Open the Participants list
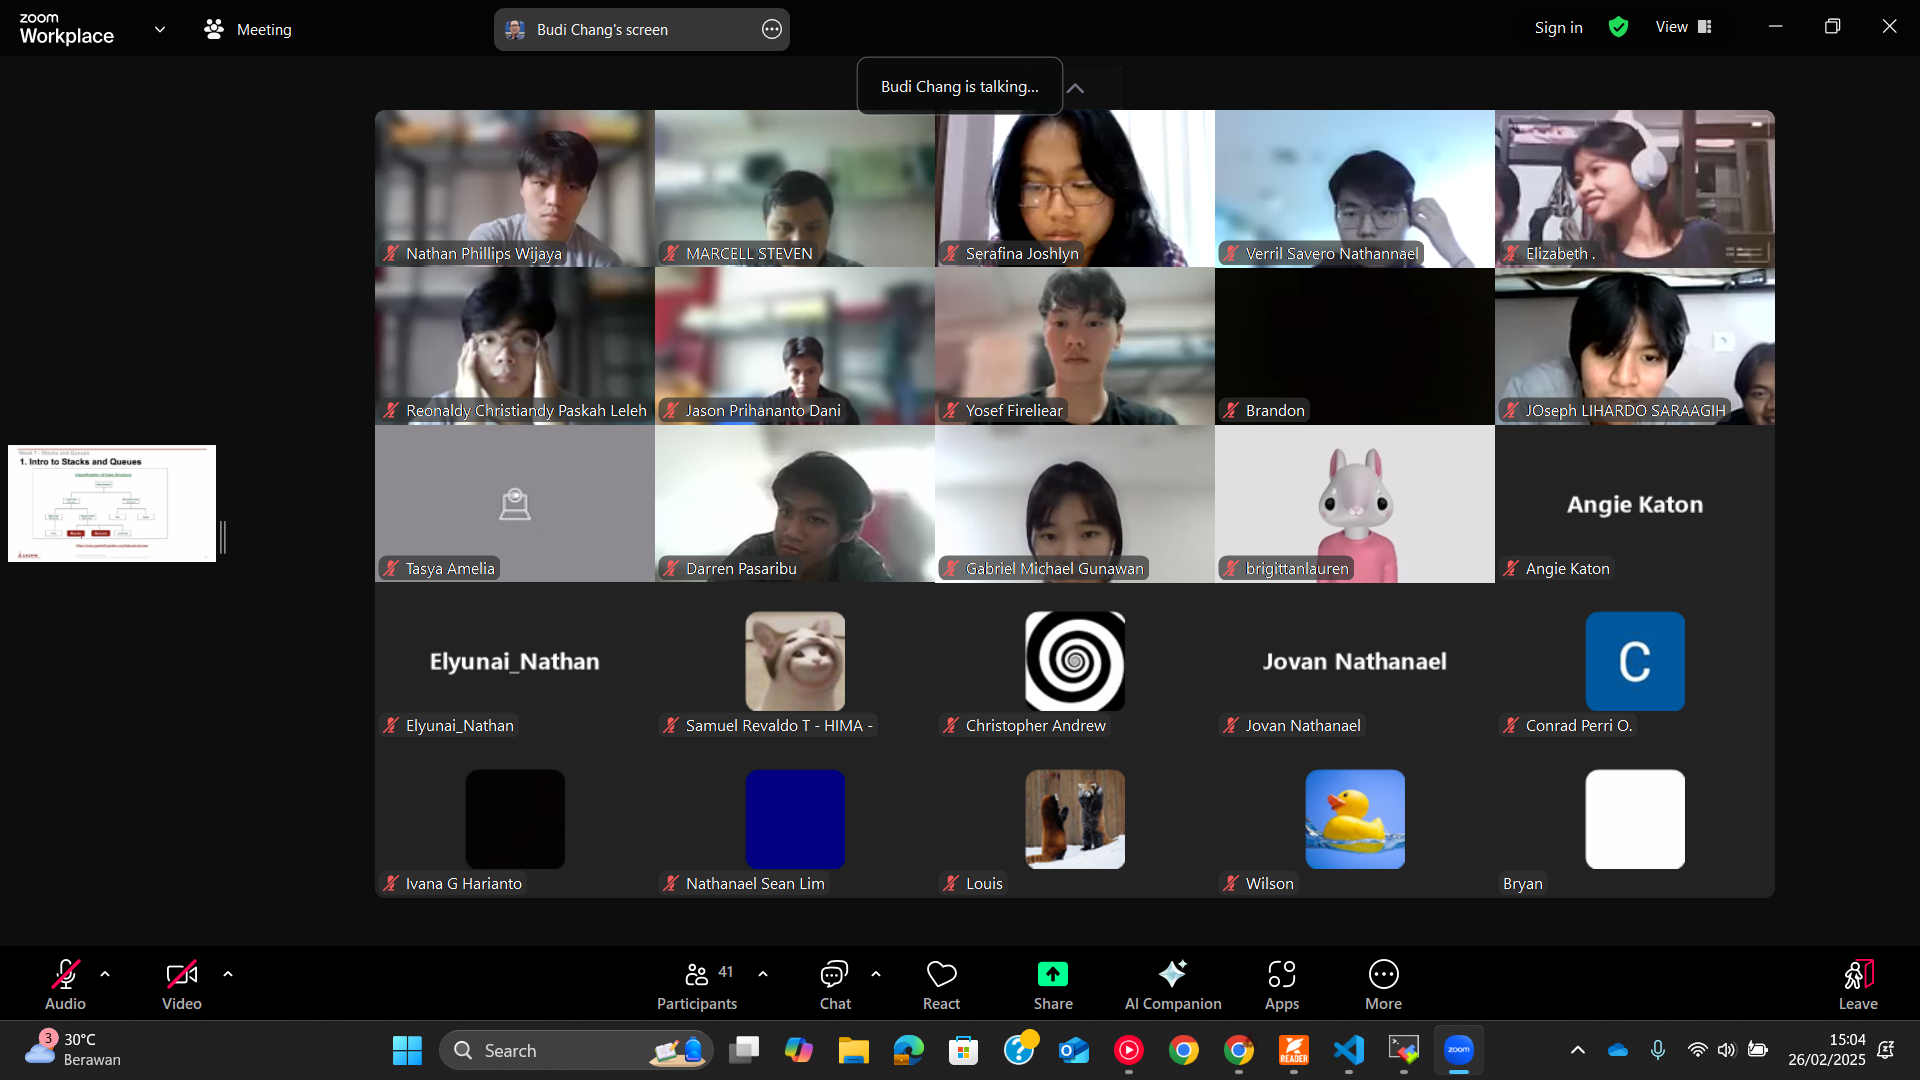Screen dimensions: 1920x1080 [x=697, y=984]
